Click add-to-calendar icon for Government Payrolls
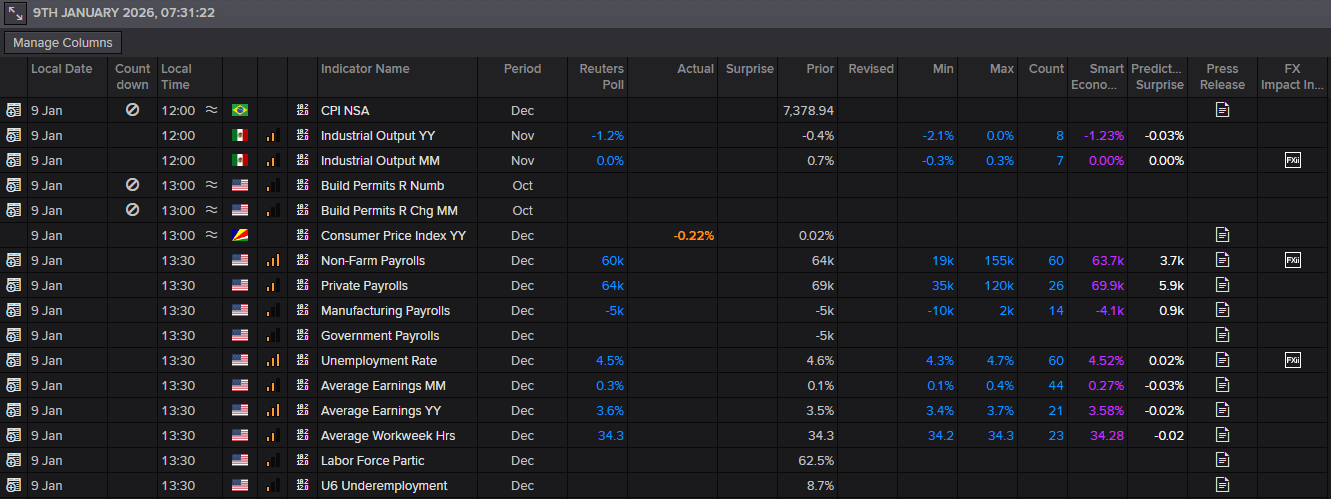The width and height of the screenshot is (1331, 499). coord(14,335)
